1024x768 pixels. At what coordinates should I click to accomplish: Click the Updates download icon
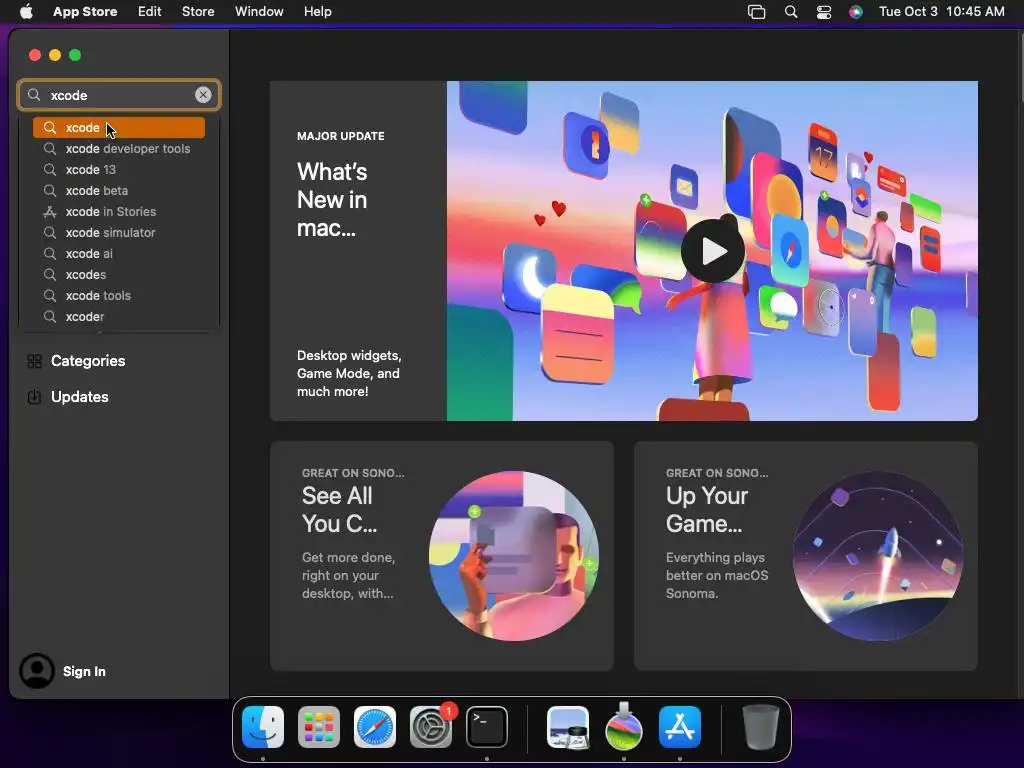35,396
